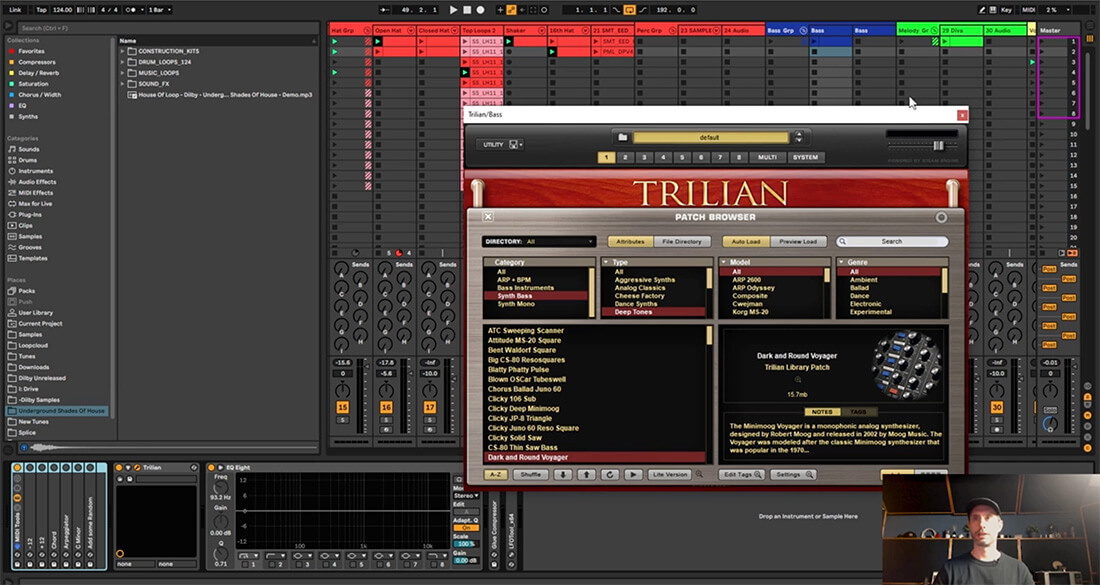Screen dimensions: 1100x585
Task: Switch to File Directory view tab
Action: pyautogui.click(x=682, y=241)
